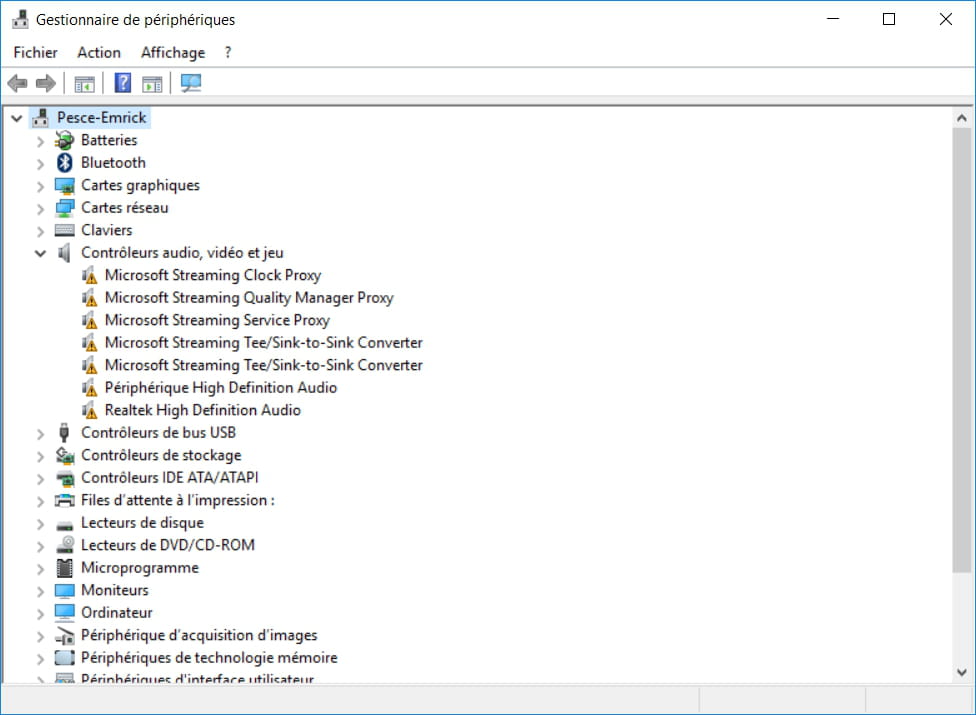Click the Moniteurs icon
Screen dimensions: 976x715
tap(64, 590)
